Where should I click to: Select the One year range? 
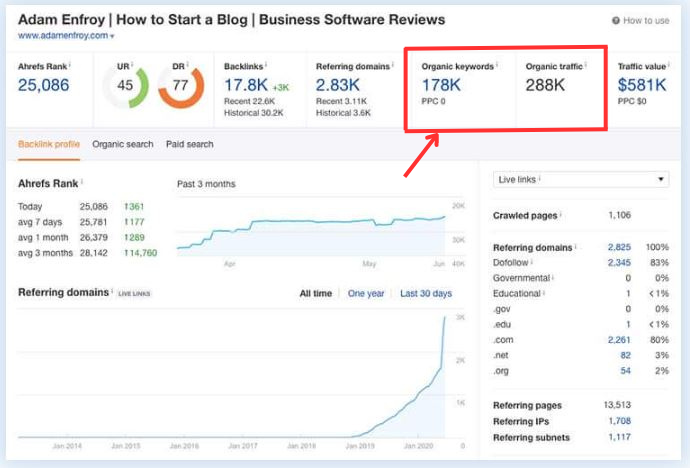click(x=366, y=293)
